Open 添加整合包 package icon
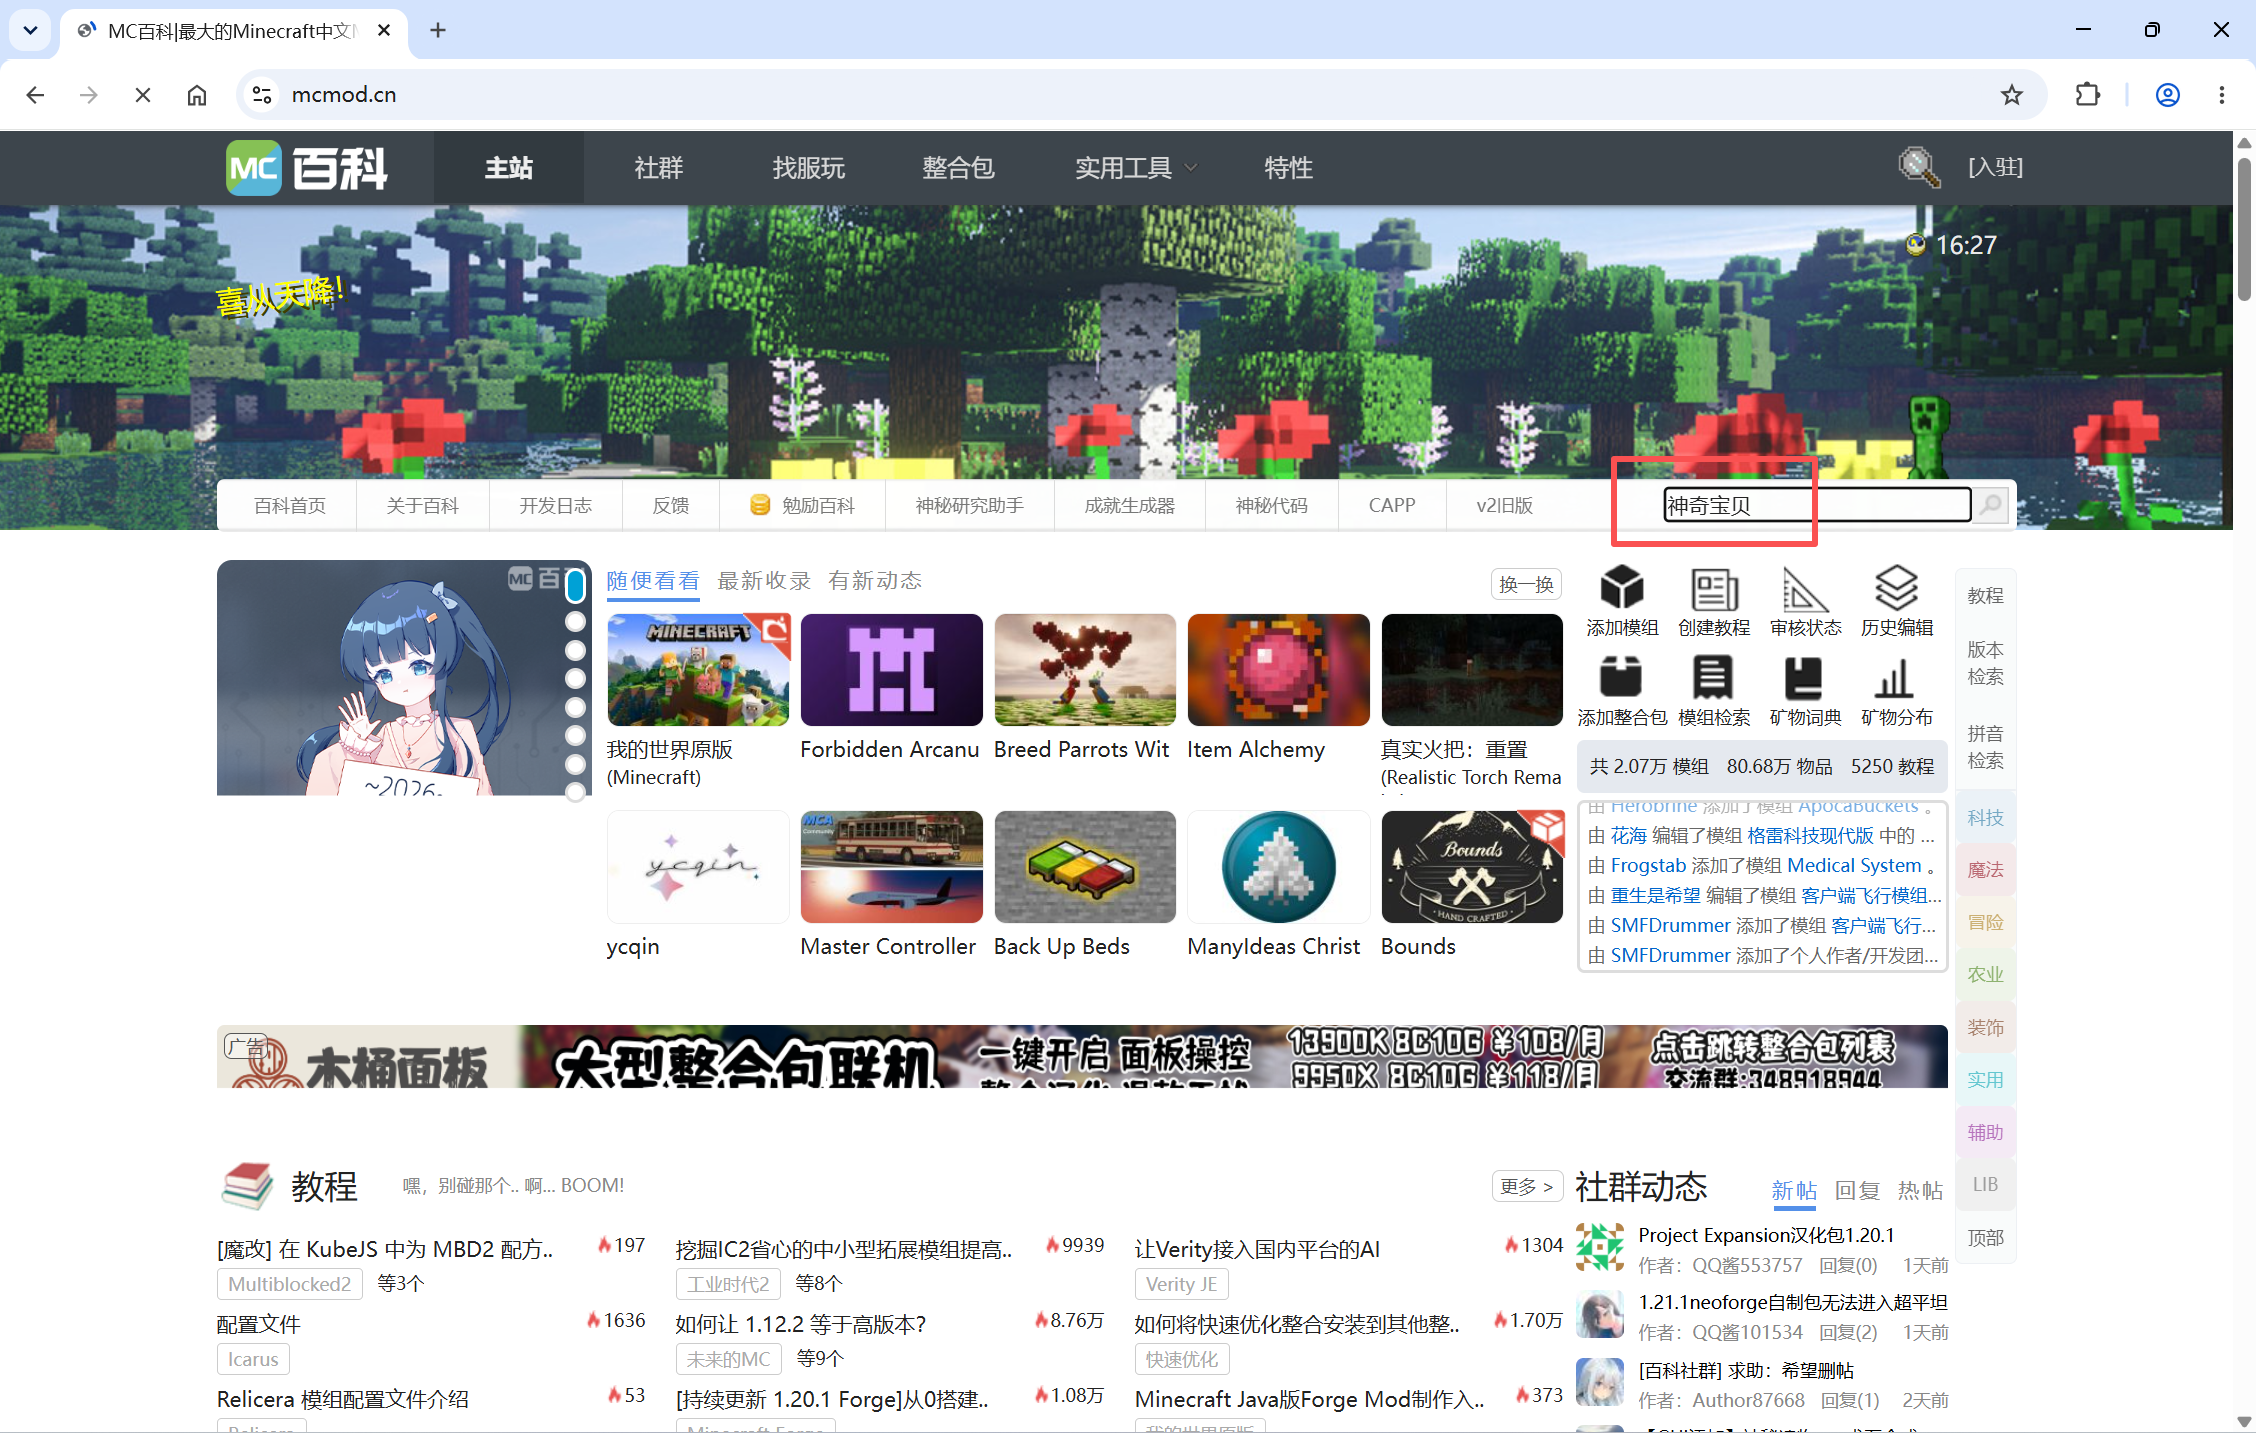Image resolution: width=2256 pixels, height=1433 pixels. coord(1622,678)
